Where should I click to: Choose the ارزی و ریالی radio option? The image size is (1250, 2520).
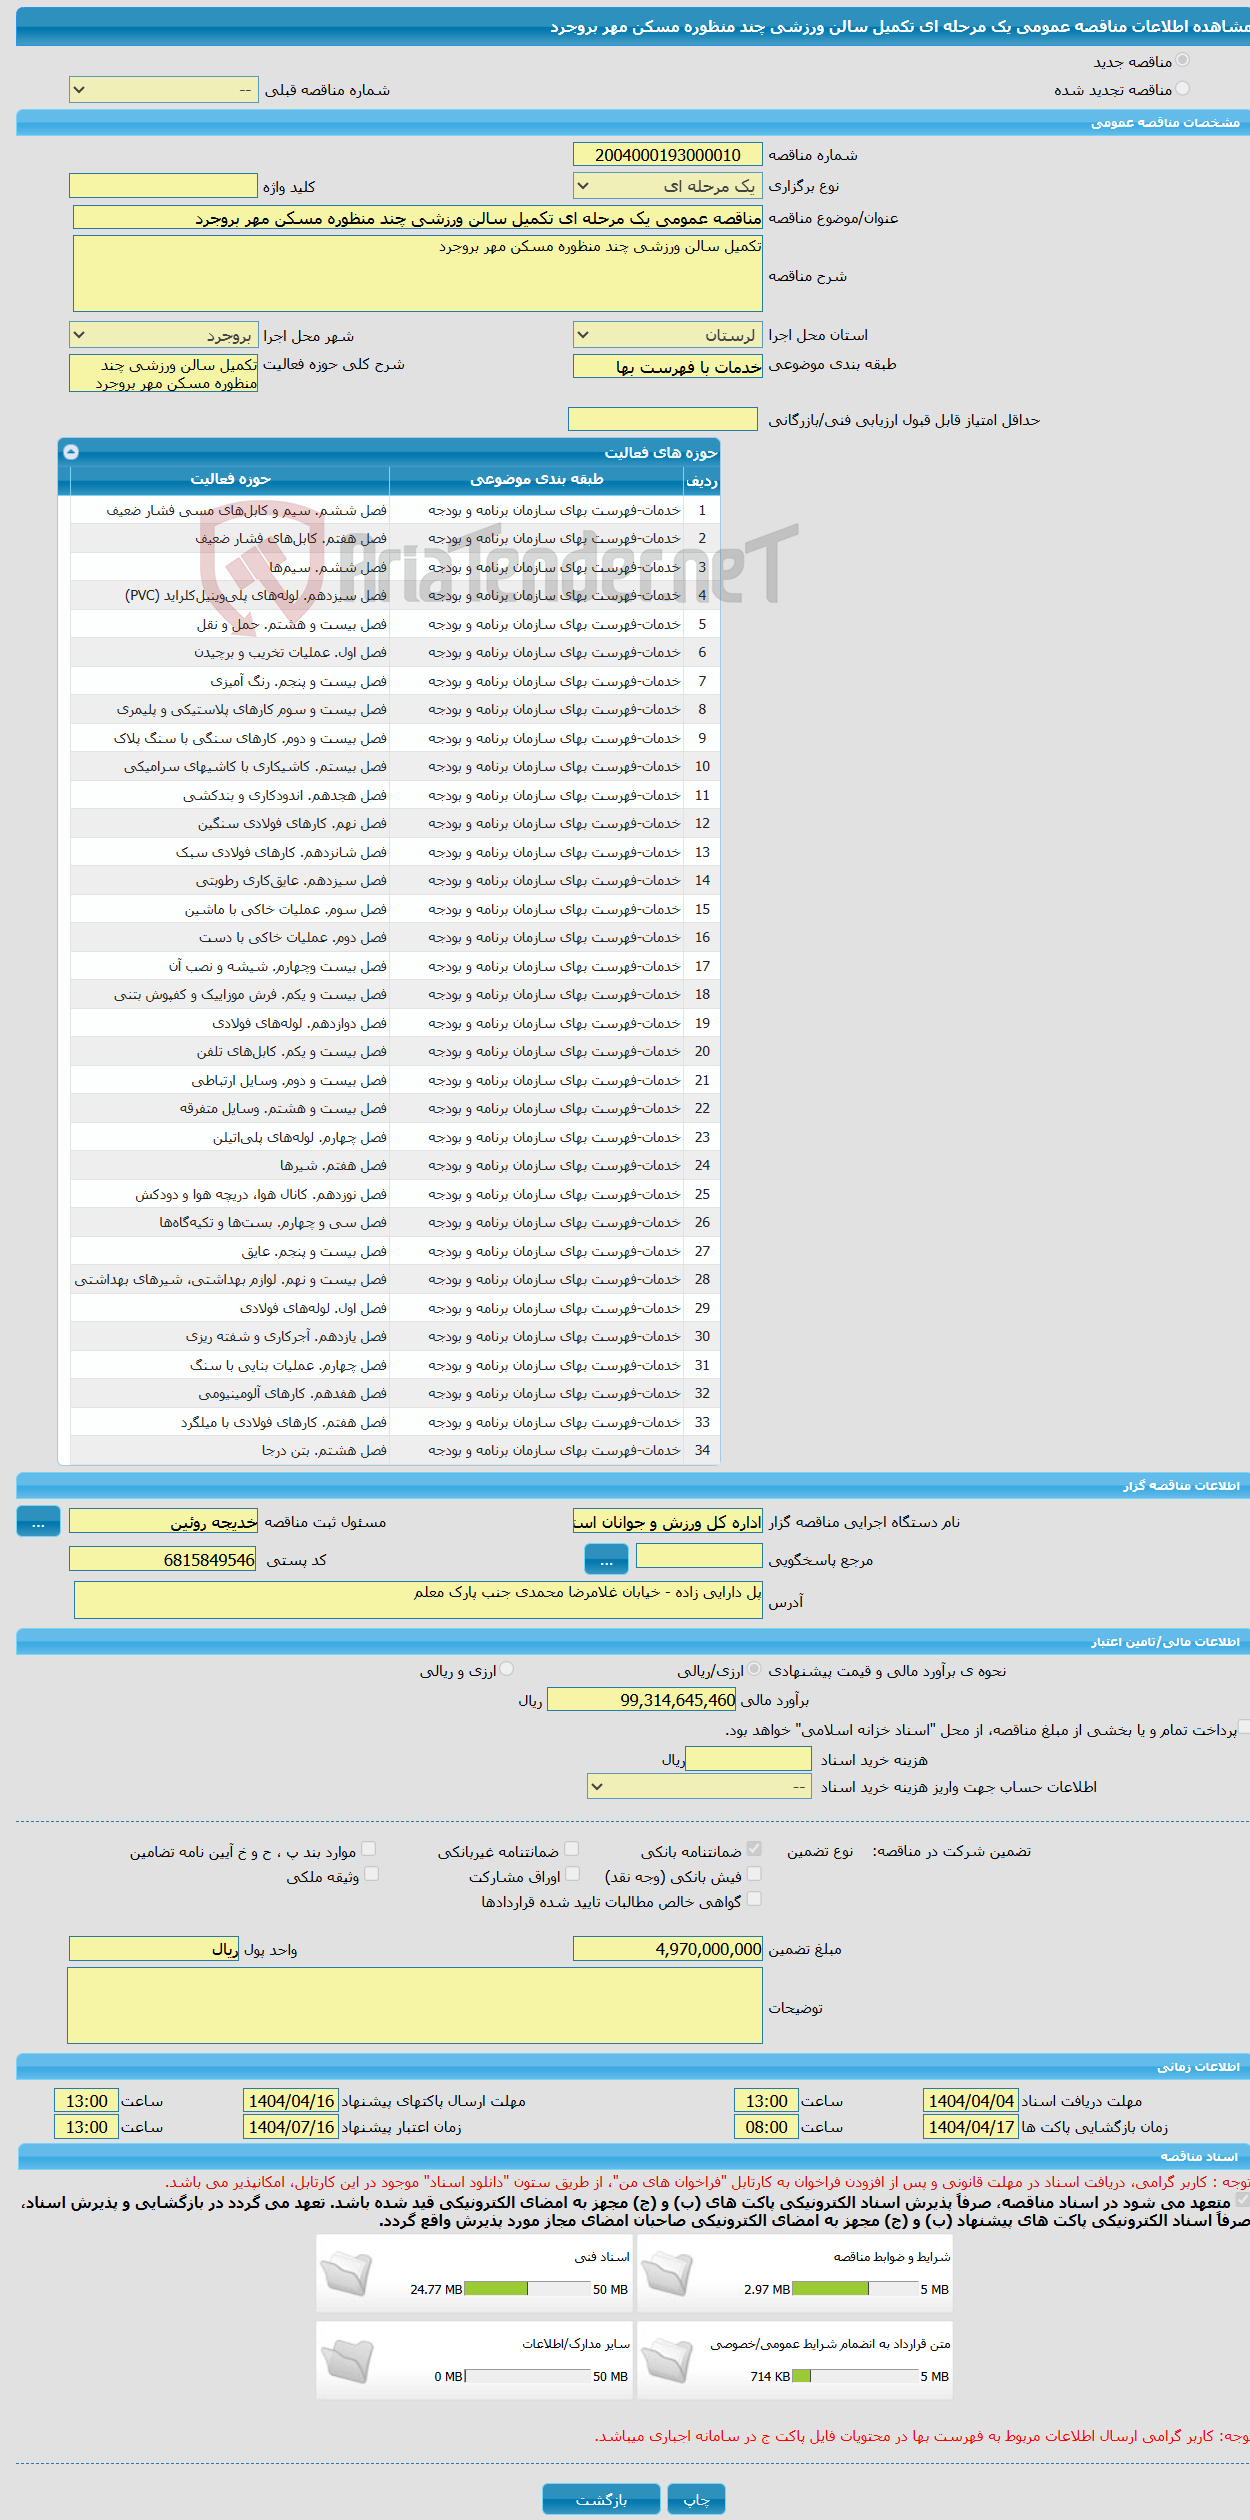point(507,1669)
